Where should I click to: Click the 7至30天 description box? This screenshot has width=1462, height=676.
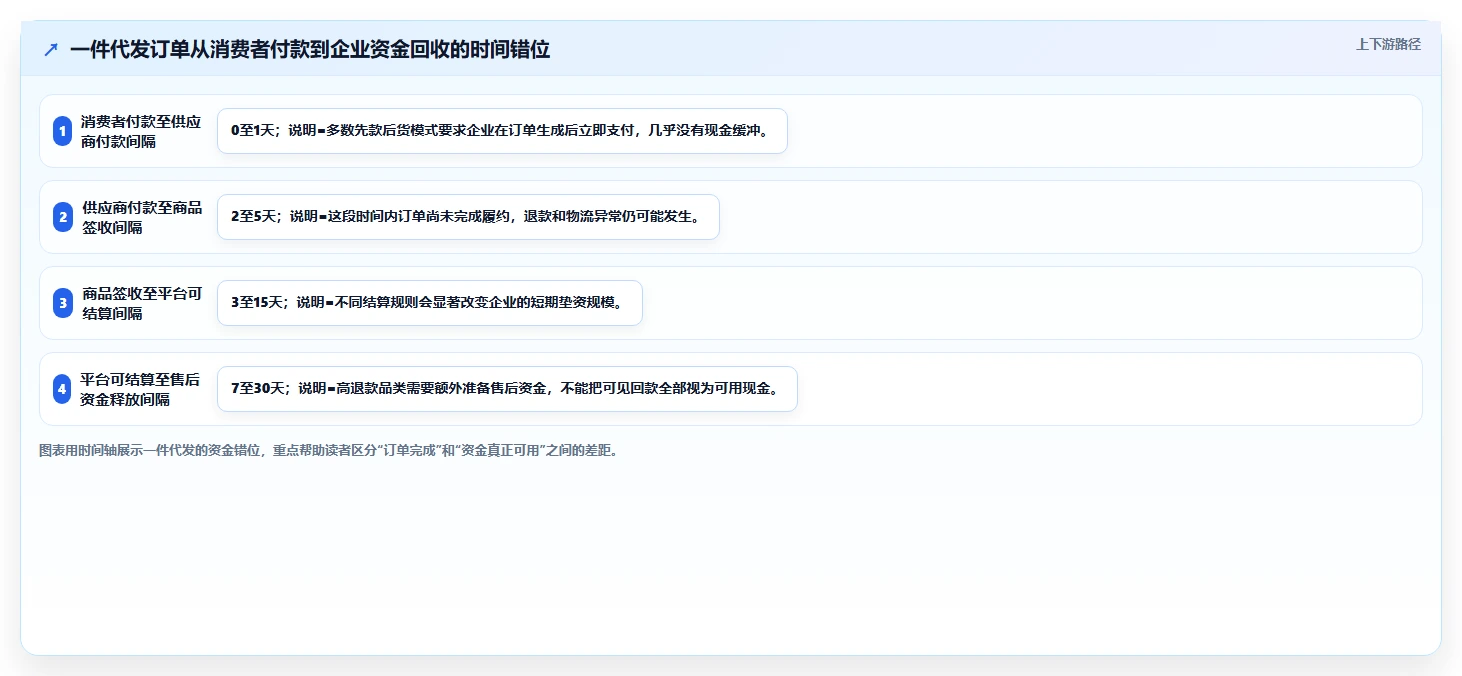click(507, 389)
